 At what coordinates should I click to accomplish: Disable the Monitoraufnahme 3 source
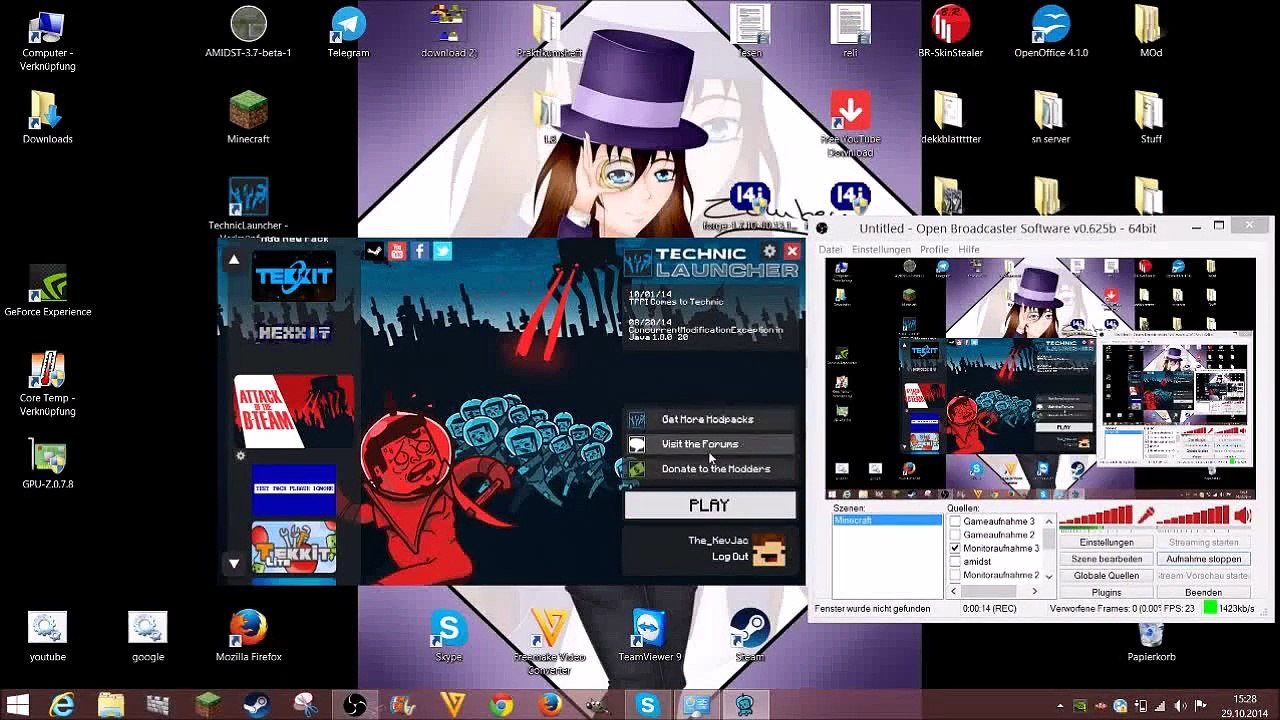click(955, 548)
